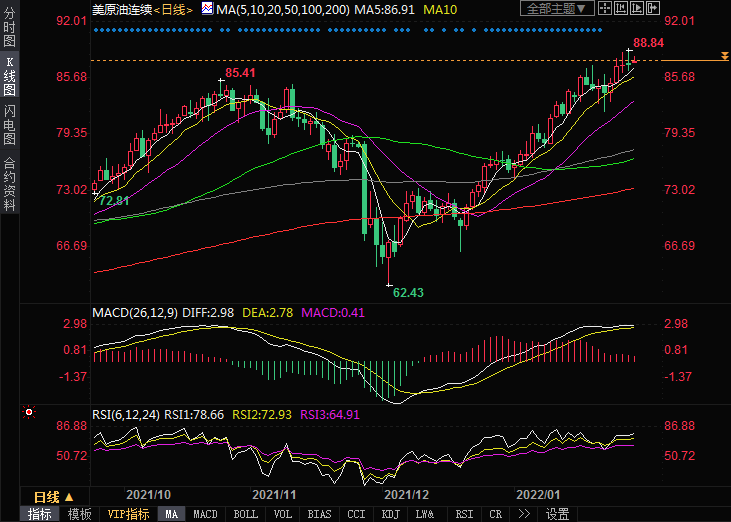
Task: Open 合约资料 side tab
Action: [x=10, y=184]
